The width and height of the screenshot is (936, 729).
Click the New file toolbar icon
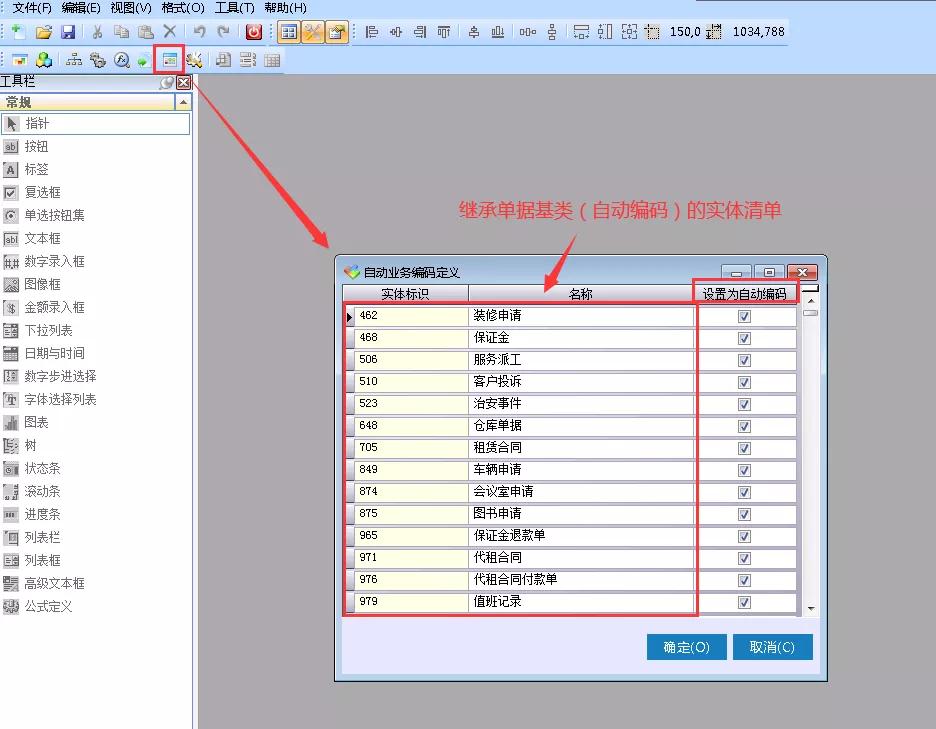18,32
